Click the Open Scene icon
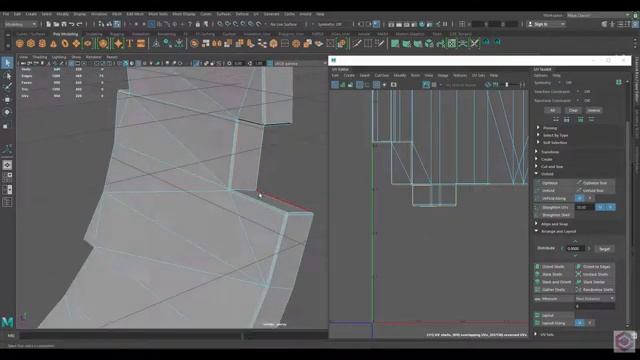 pos(56,24)
